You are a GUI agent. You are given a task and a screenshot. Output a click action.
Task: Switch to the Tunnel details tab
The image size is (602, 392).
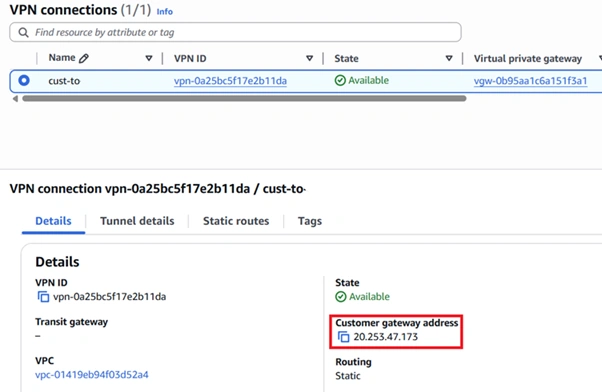pyautogui.click(x=137, y=221)
